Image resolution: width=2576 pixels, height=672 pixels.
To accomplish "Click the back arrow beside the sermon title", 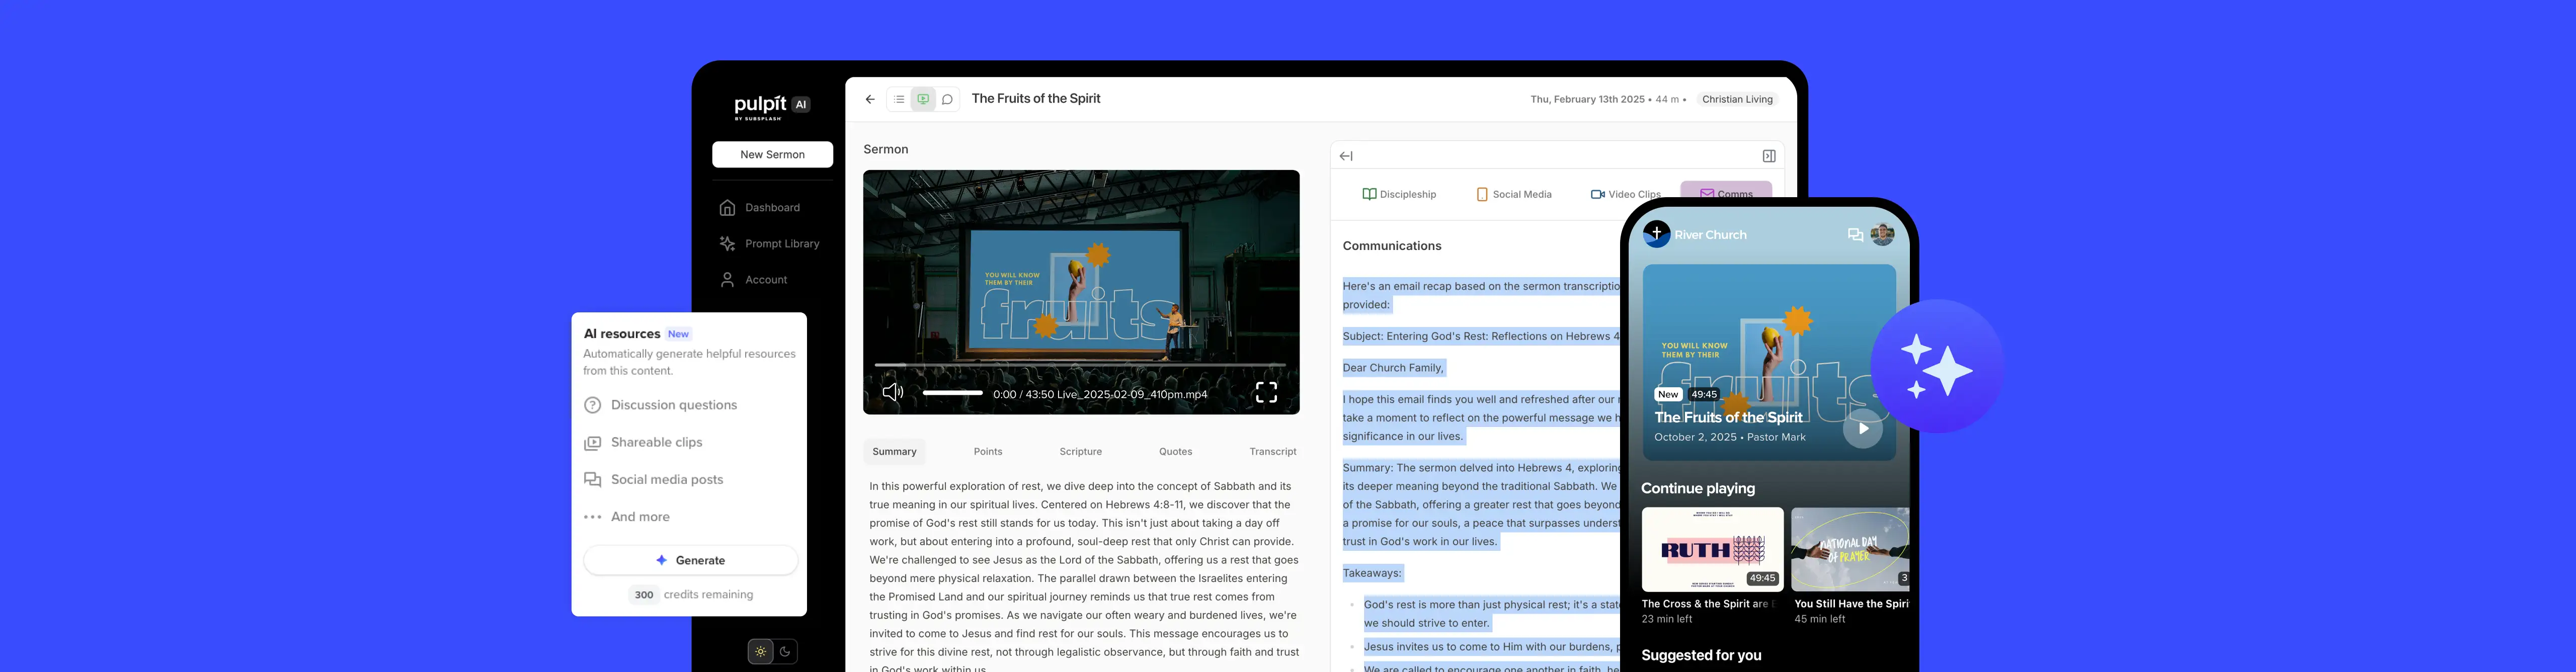I will click(870, 99).
